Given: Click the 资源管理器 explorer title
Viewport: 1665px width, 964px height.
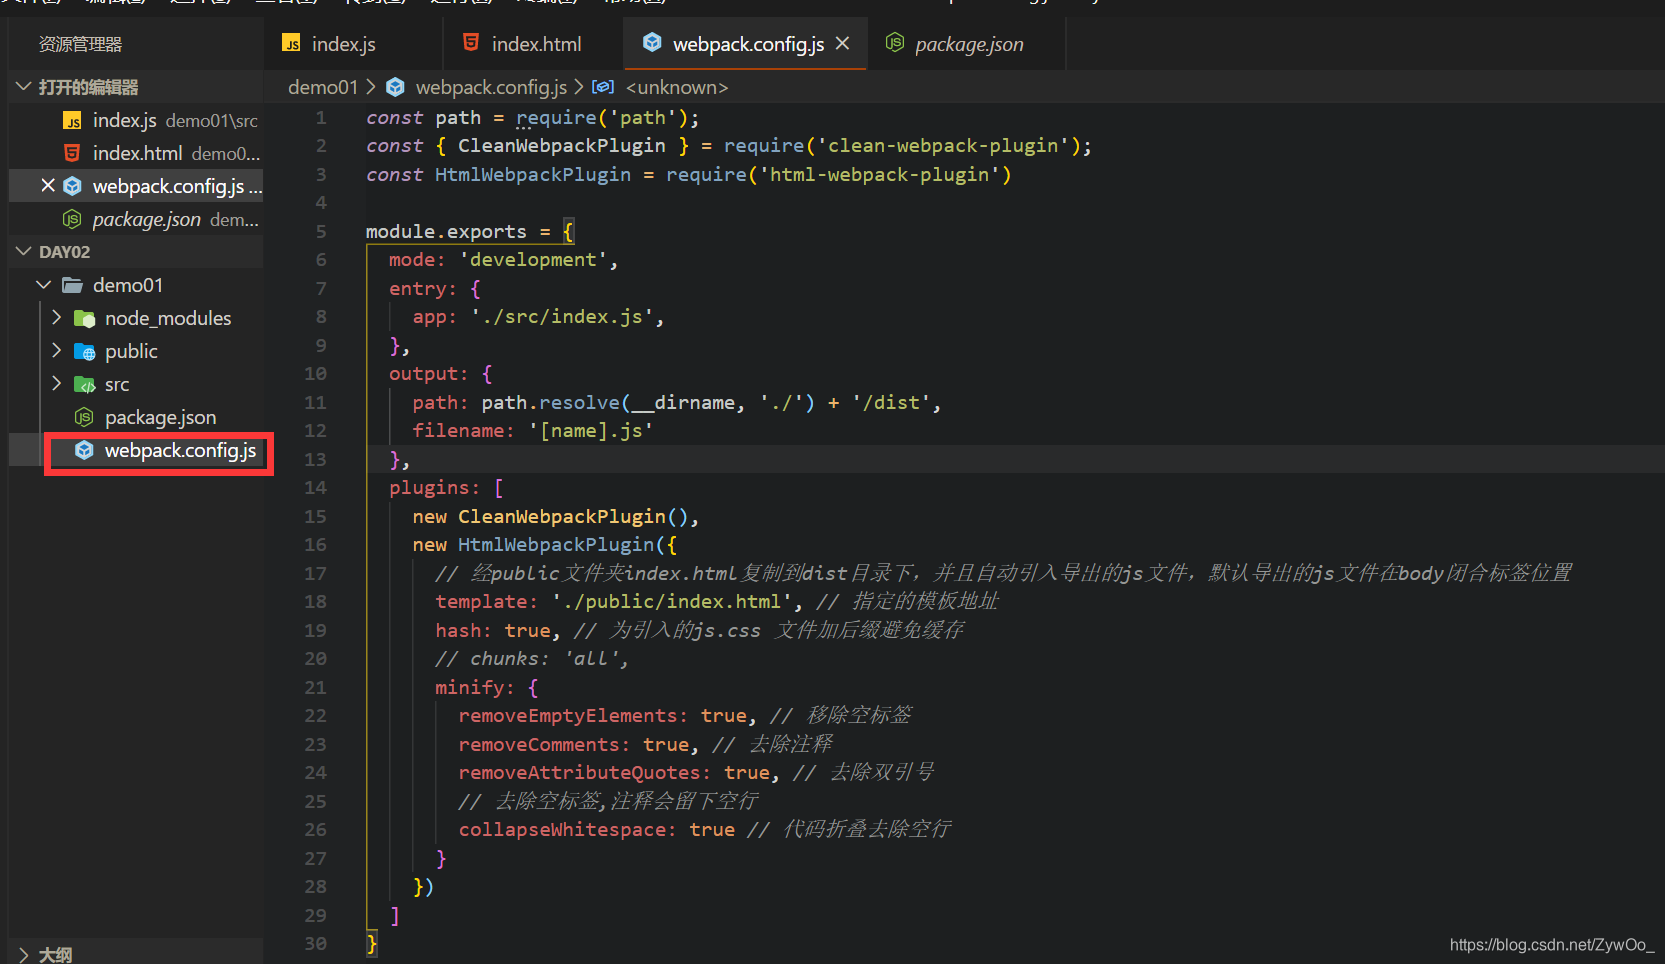Looking at the screenshot, I should [x=80, y=44].
